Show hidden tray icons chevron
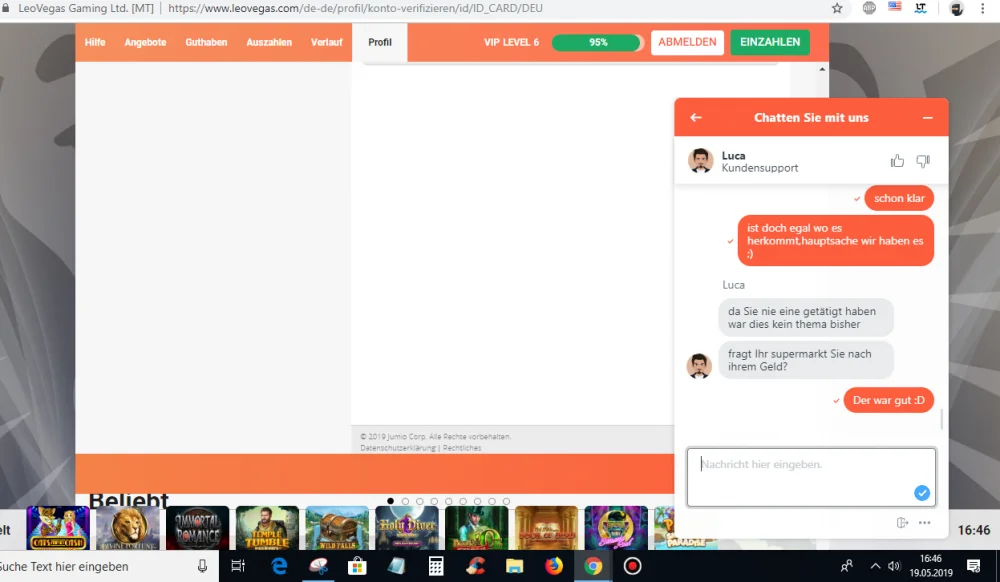 pos(875,566)
